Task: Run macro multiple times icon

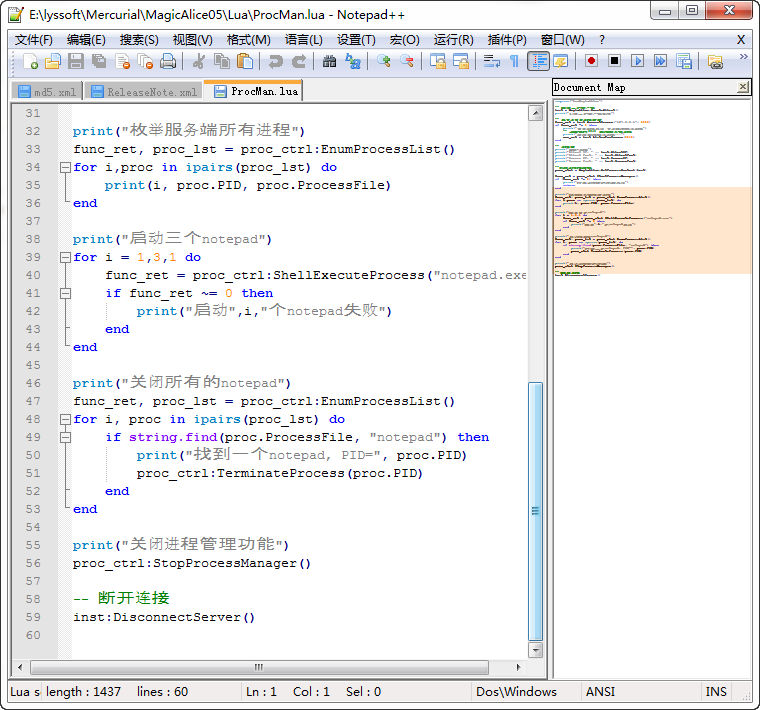Action: click(660, 61)
